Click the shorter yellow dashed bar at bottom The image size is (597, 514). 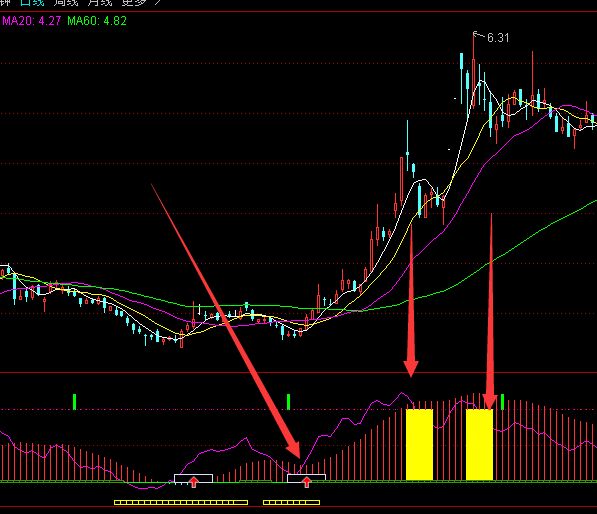pos(291,503)
